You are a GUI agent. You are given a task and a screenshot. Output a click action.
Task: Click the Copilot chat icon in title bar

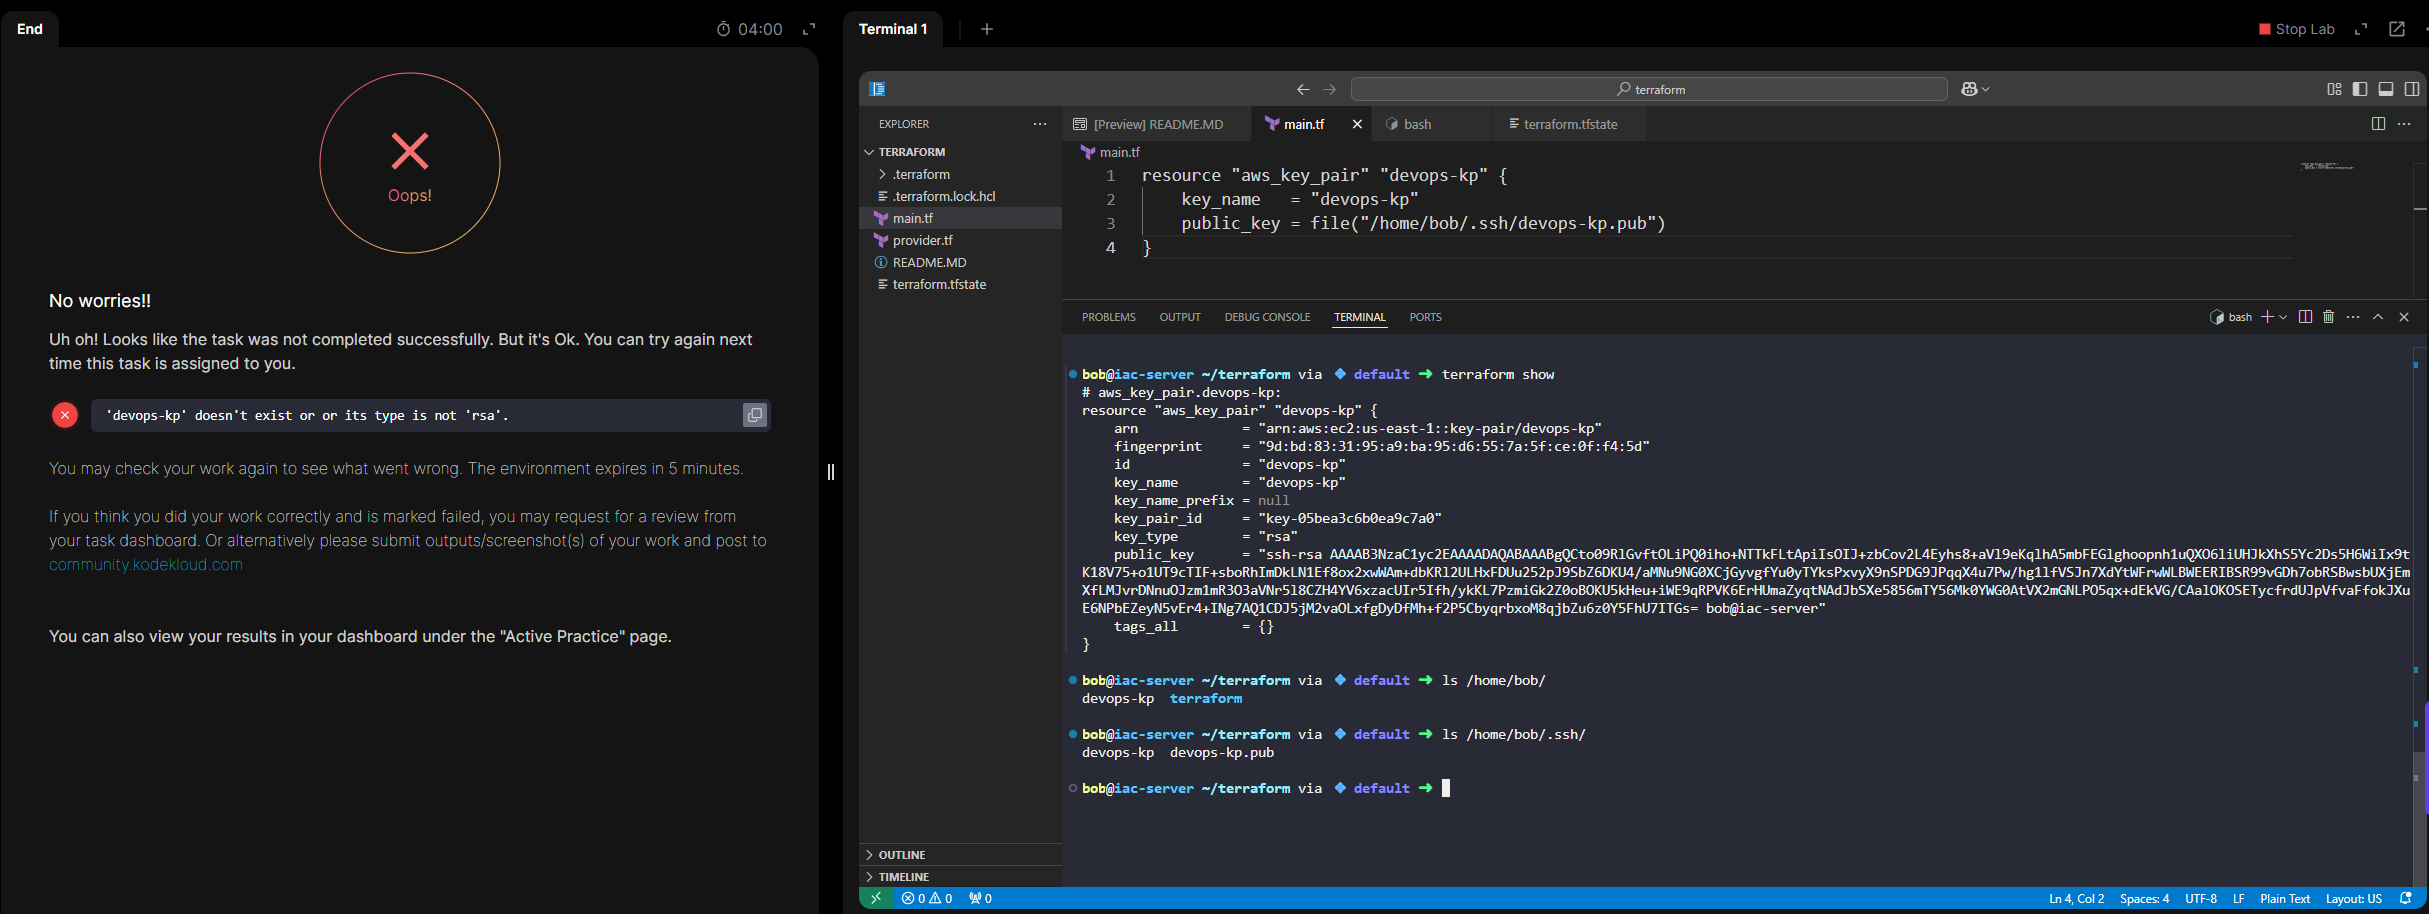point(1969,89)
